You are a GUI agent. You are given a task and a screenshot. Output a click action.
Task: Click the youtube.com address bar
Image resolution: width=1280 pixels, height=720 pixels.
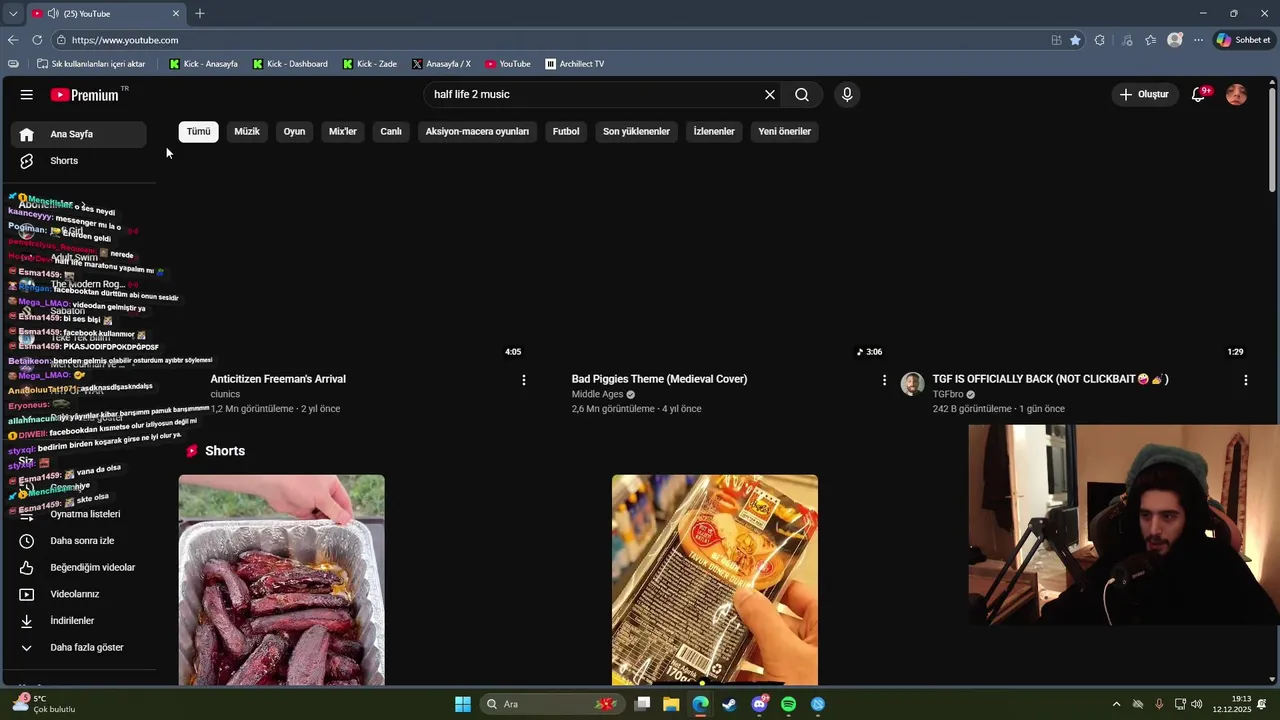550,40
